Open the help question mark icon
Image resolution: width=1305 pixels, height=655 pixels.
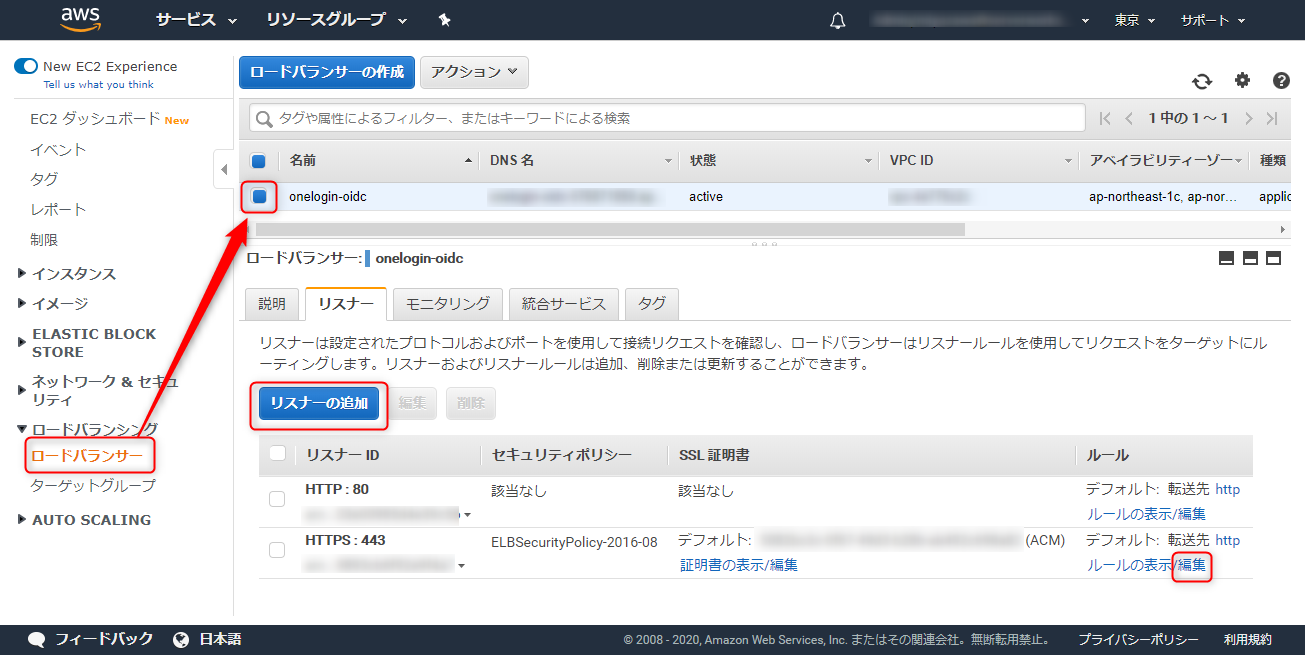1281,81
